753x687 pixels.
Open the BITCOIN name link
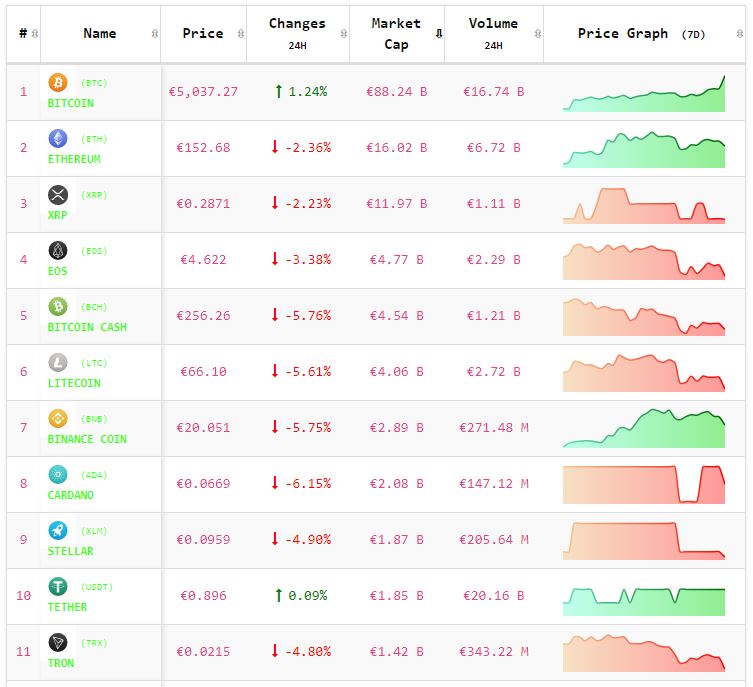[x=71, y=103]
